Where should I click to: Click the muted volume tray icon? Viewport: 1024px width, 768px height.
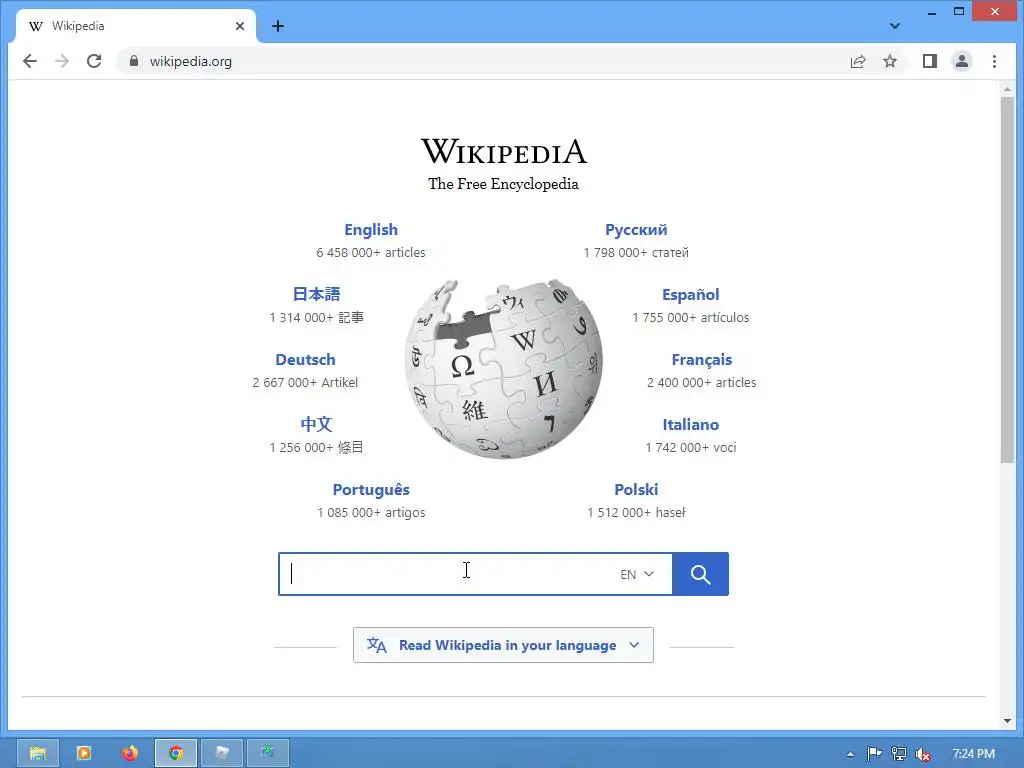922,754
